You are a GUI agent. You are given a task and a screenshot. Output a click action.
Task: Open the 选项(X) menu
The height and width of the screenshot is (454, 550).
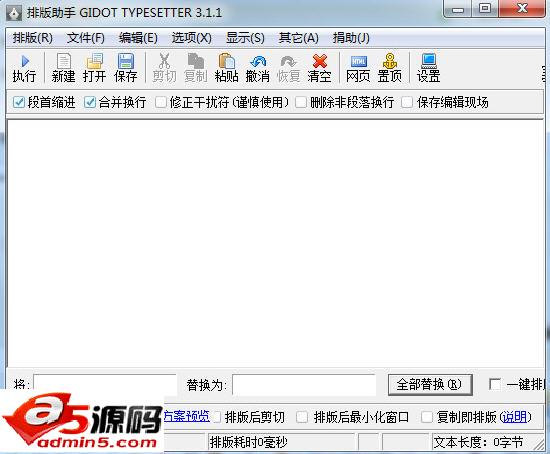pyautogui.click(x=192, y=38)
